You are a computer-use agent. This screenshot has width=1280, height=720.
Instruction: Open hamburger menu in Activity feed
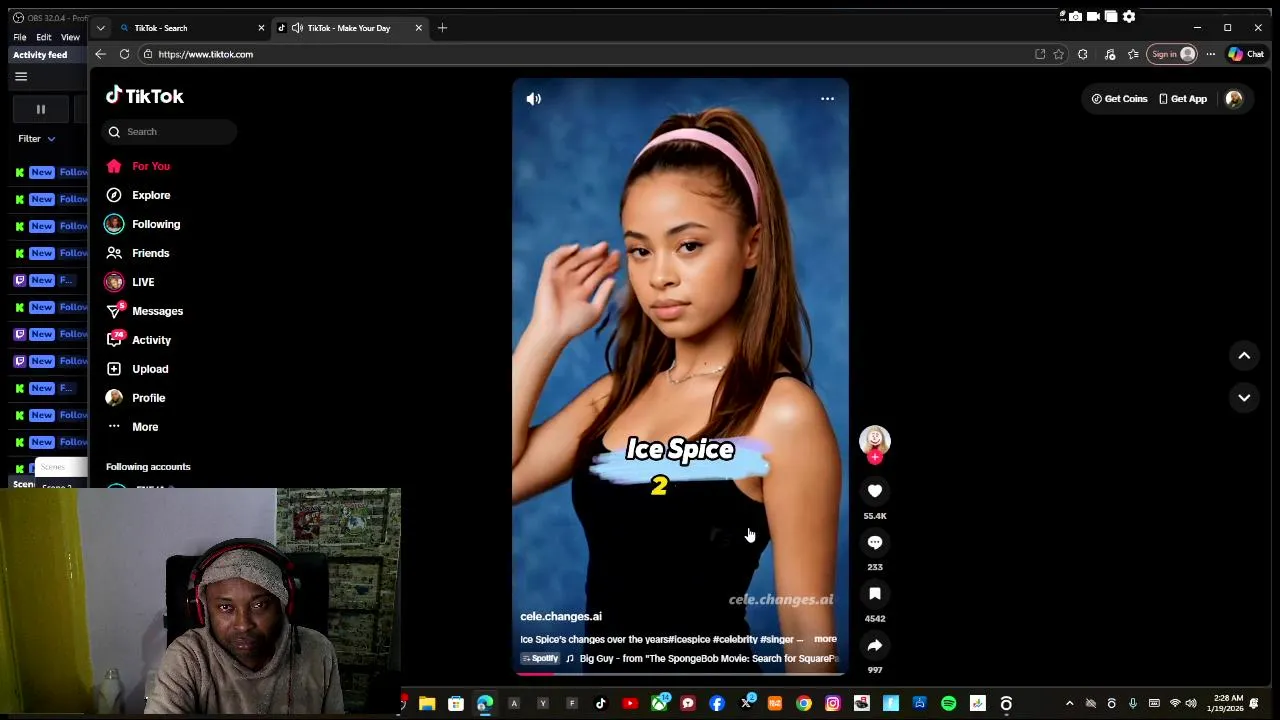pyautogui.click(x=21, y=77)
